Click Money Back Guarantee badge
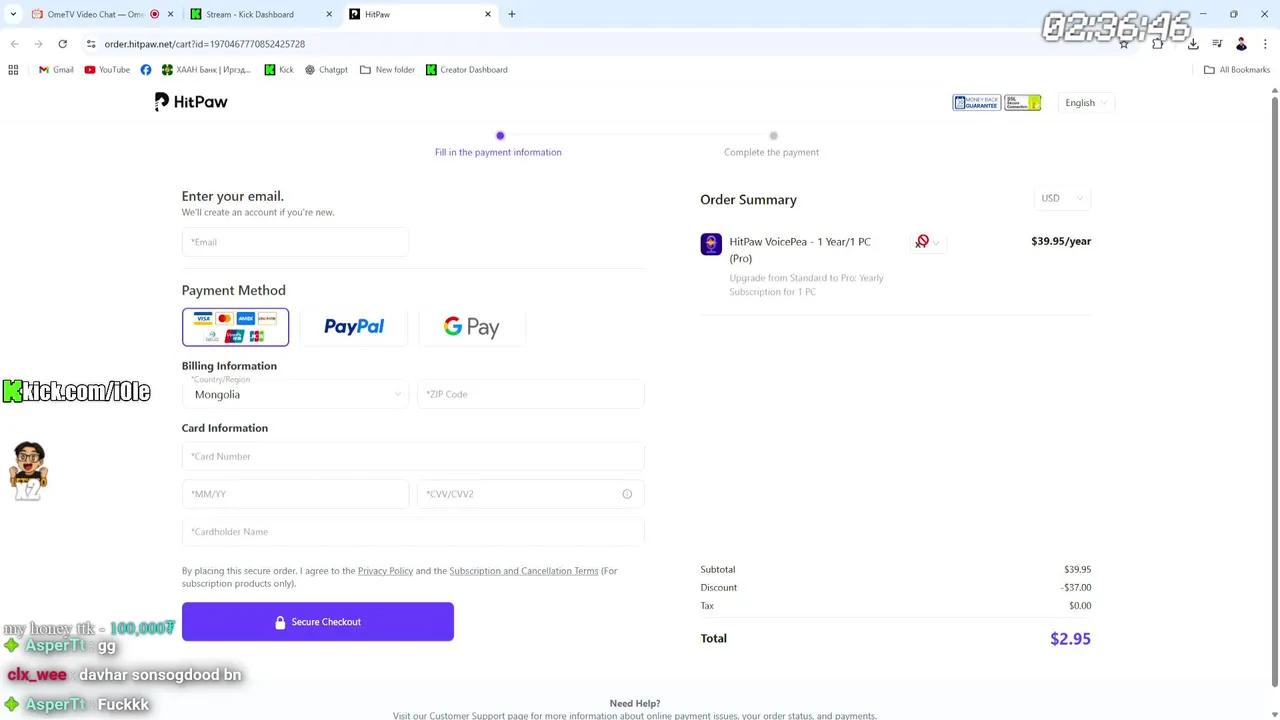This screenshot has width=1280, height=720. click(x=976, y=103)
